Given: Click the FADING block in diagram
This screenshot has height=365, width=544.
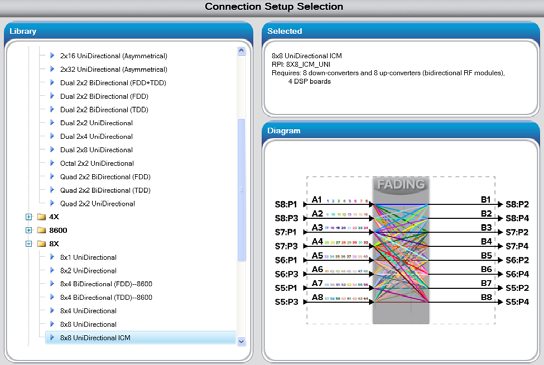Looking at the screenshot, I should [401, 250].
